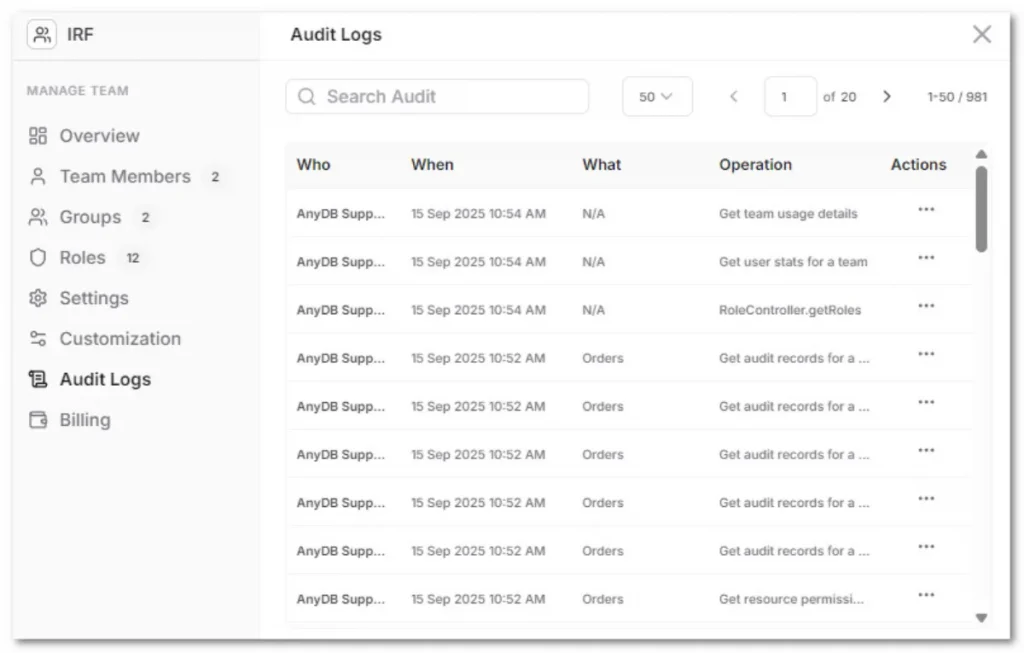1024x653 pixels.
Task: Open the actions menu for the first audit row
Action: click(x=926, y=210)
